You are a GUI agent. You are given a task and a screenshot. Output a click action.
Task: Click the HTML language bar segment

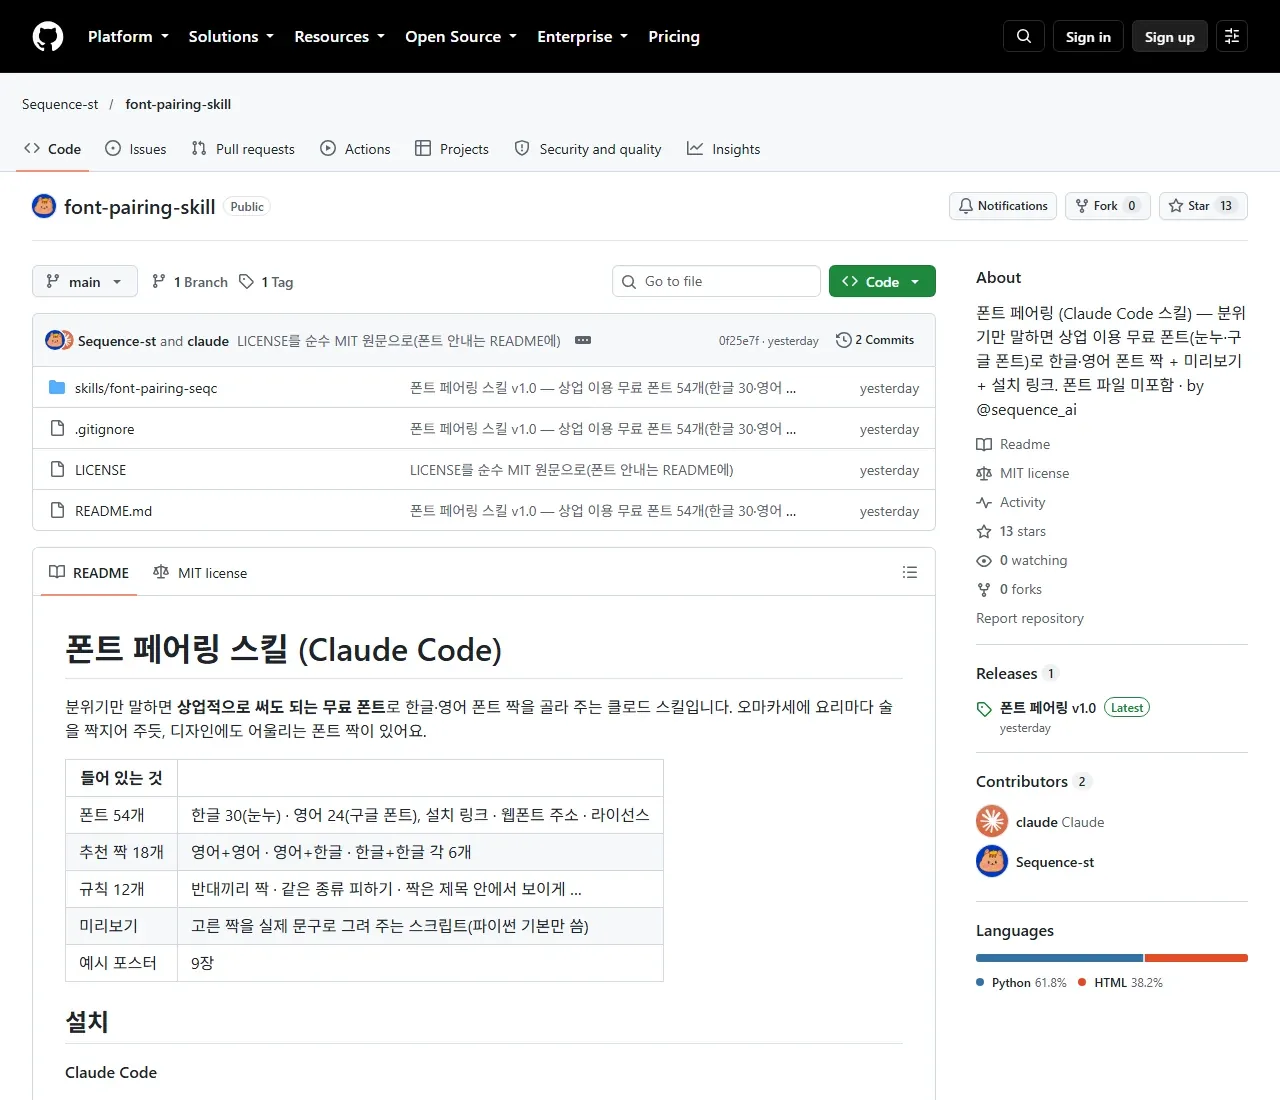point(1196,958)
